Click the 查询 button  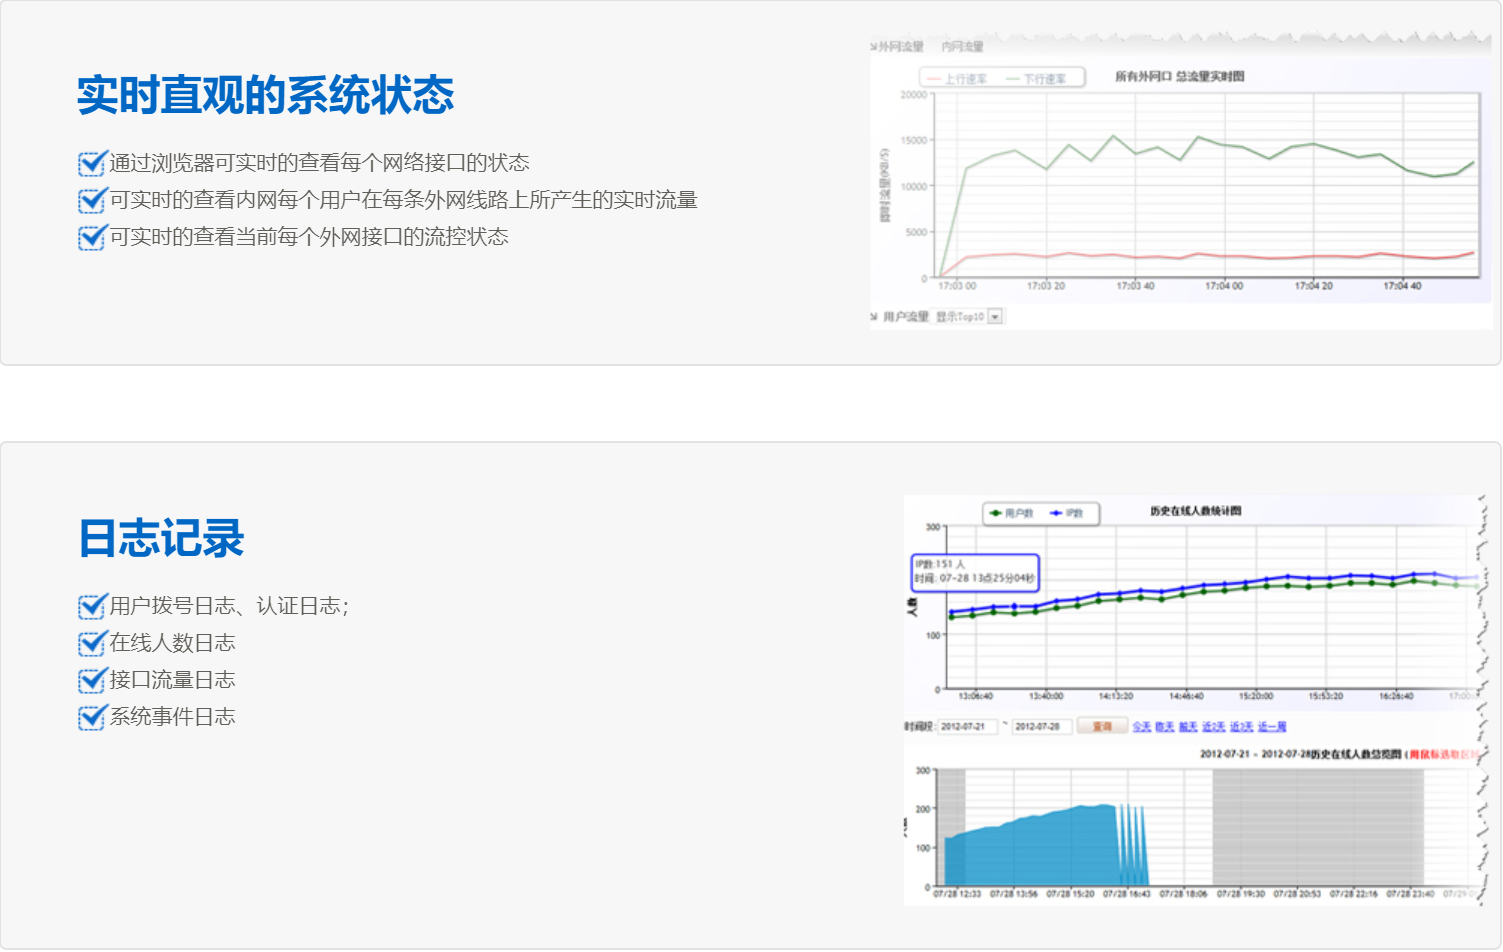pos(1102,727)
